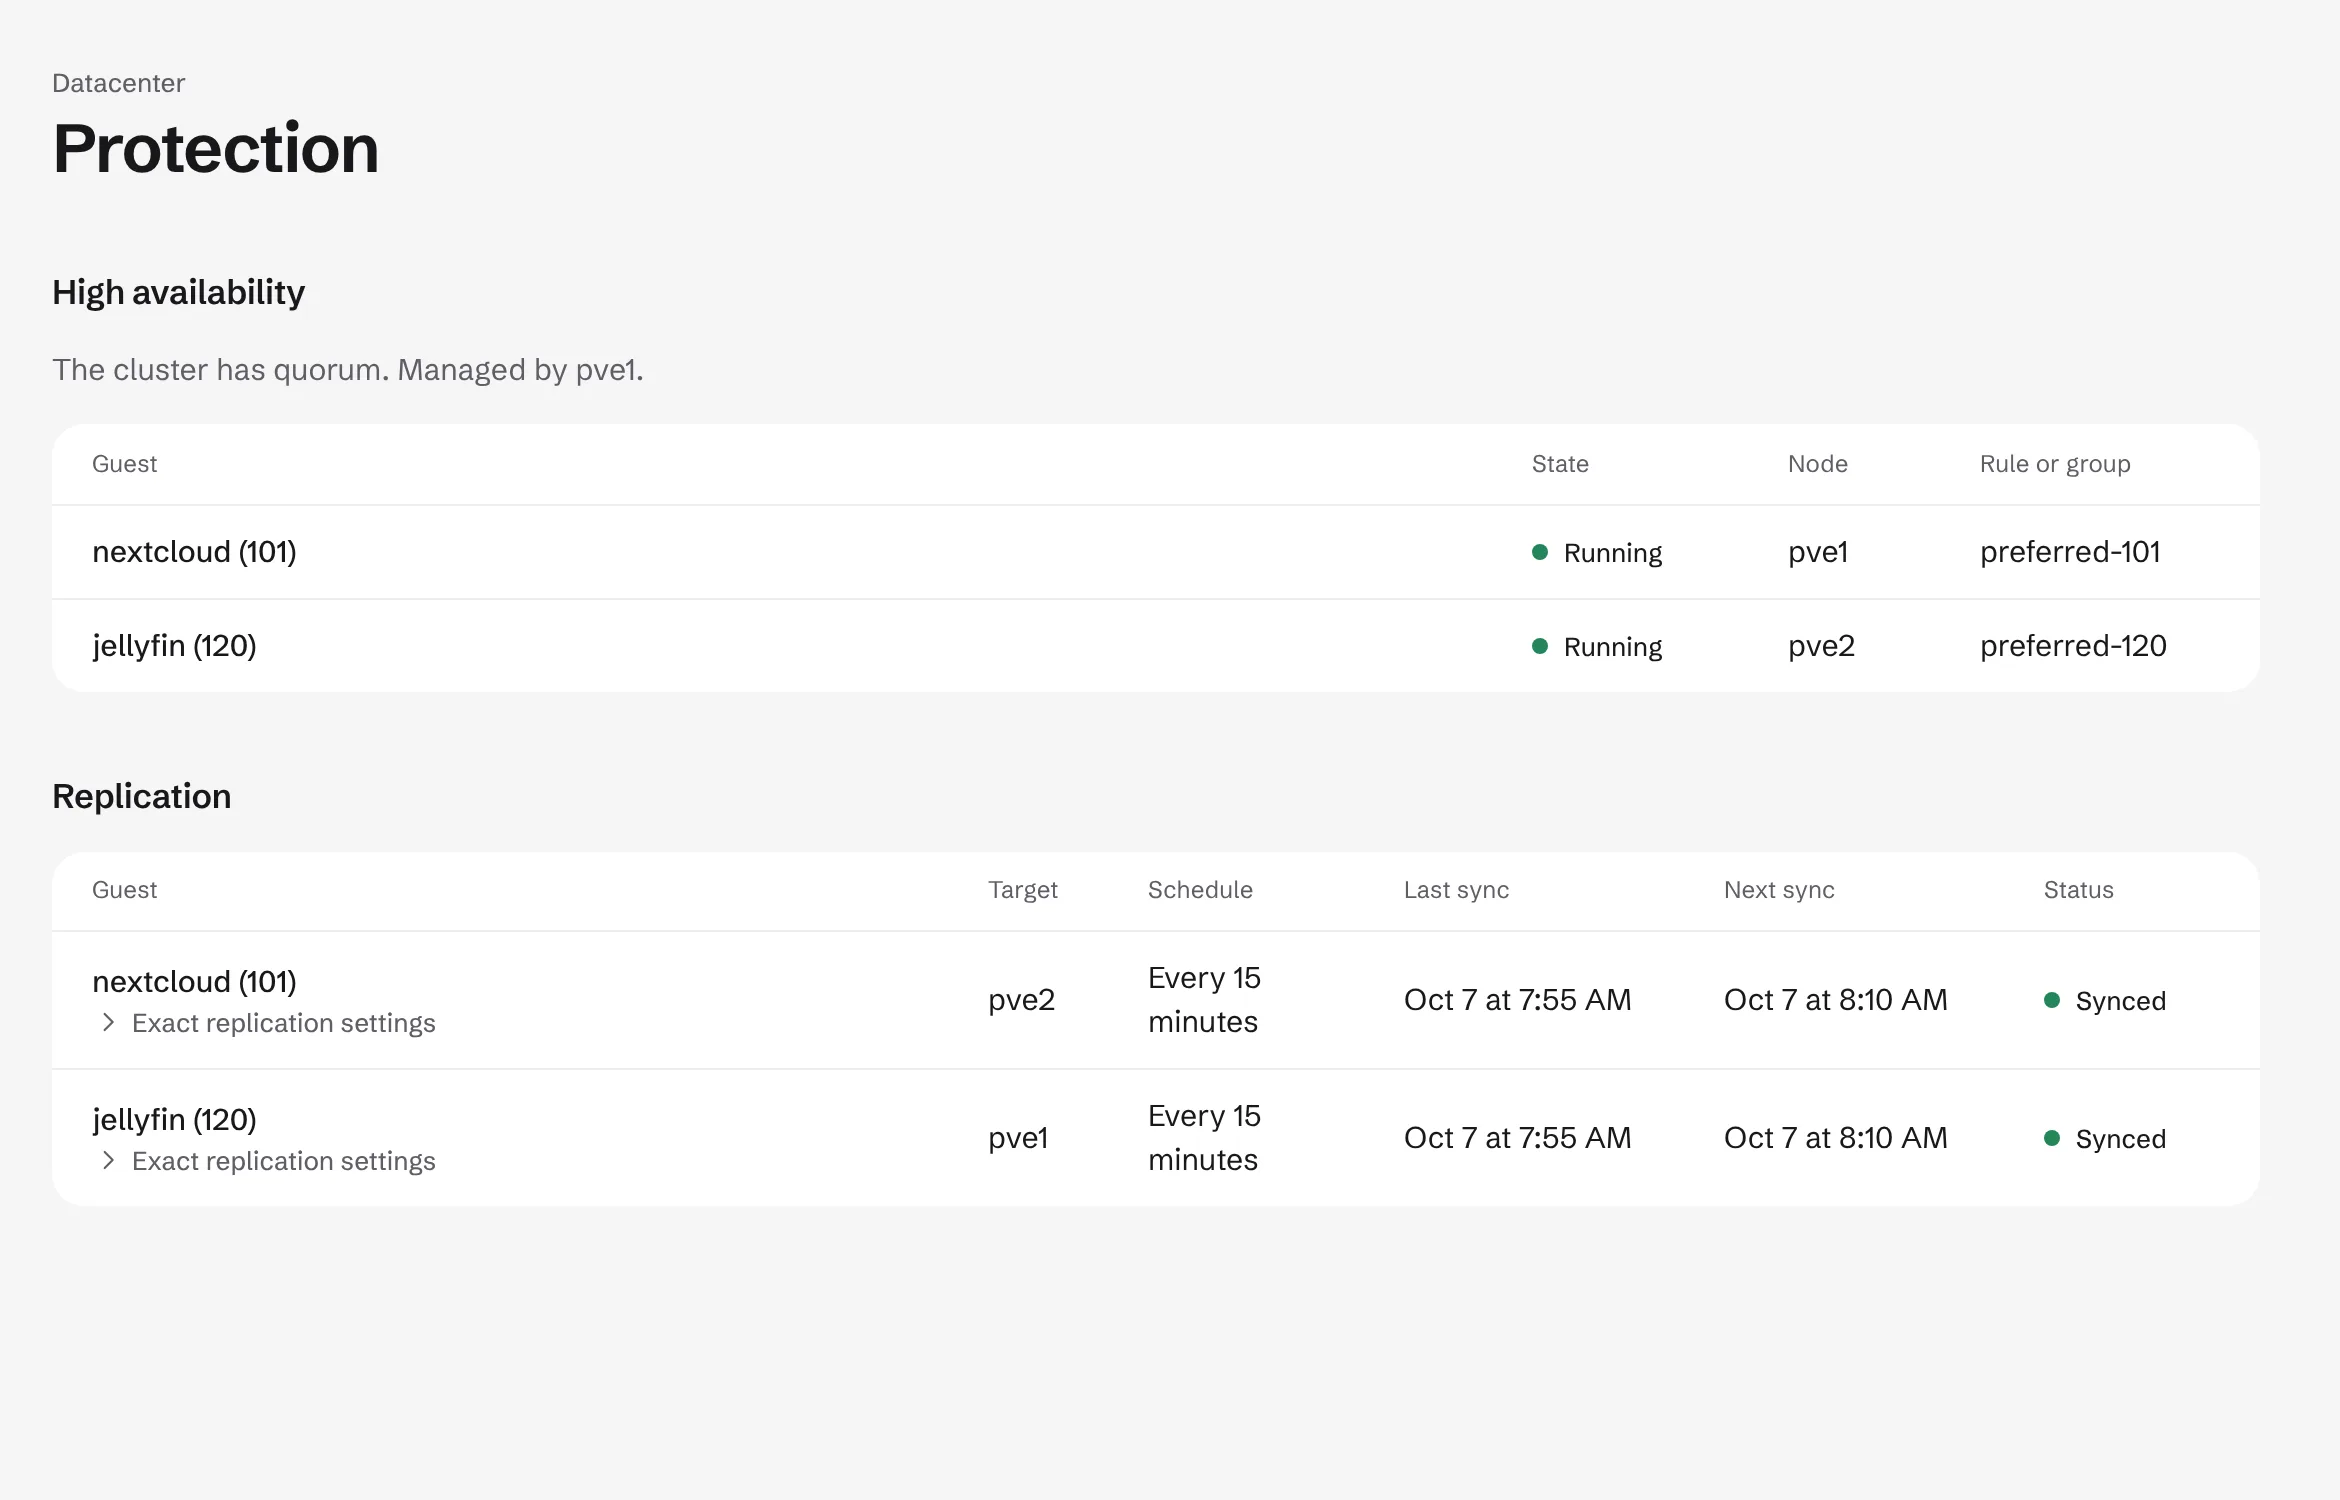
Task: Click the green Synced dot in the nextcloud row
Action: [x=2052, y=1000]
